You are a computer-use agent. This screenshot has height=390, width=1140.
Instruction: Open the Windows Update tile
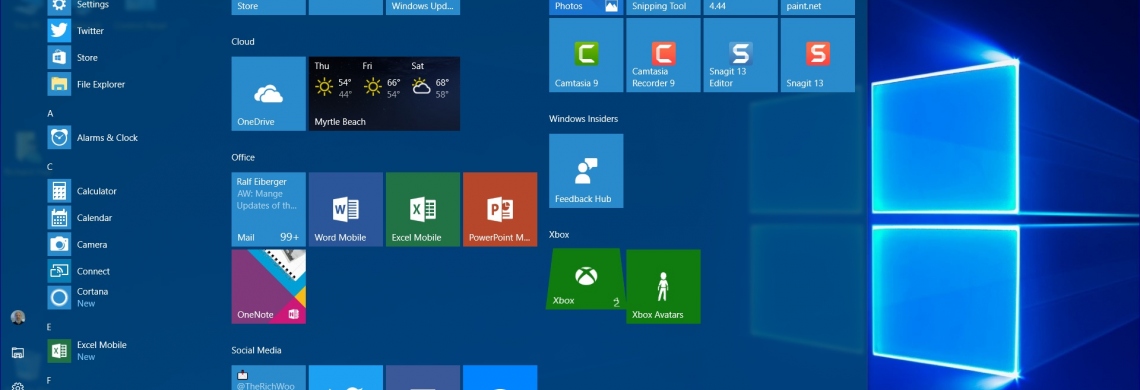[x=422, y=7]
